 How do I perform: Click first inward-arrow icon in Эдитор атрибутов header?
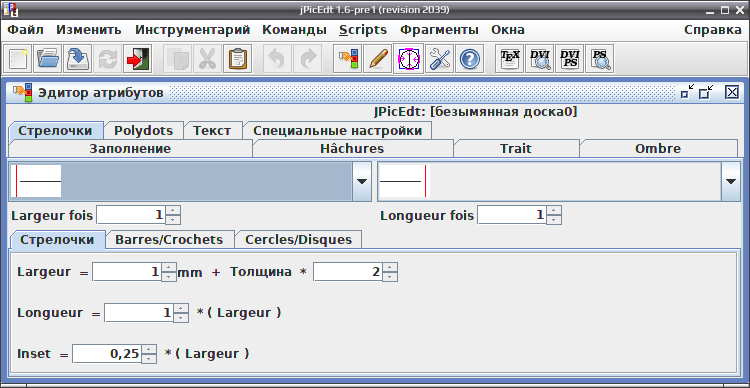pos(687,92)
